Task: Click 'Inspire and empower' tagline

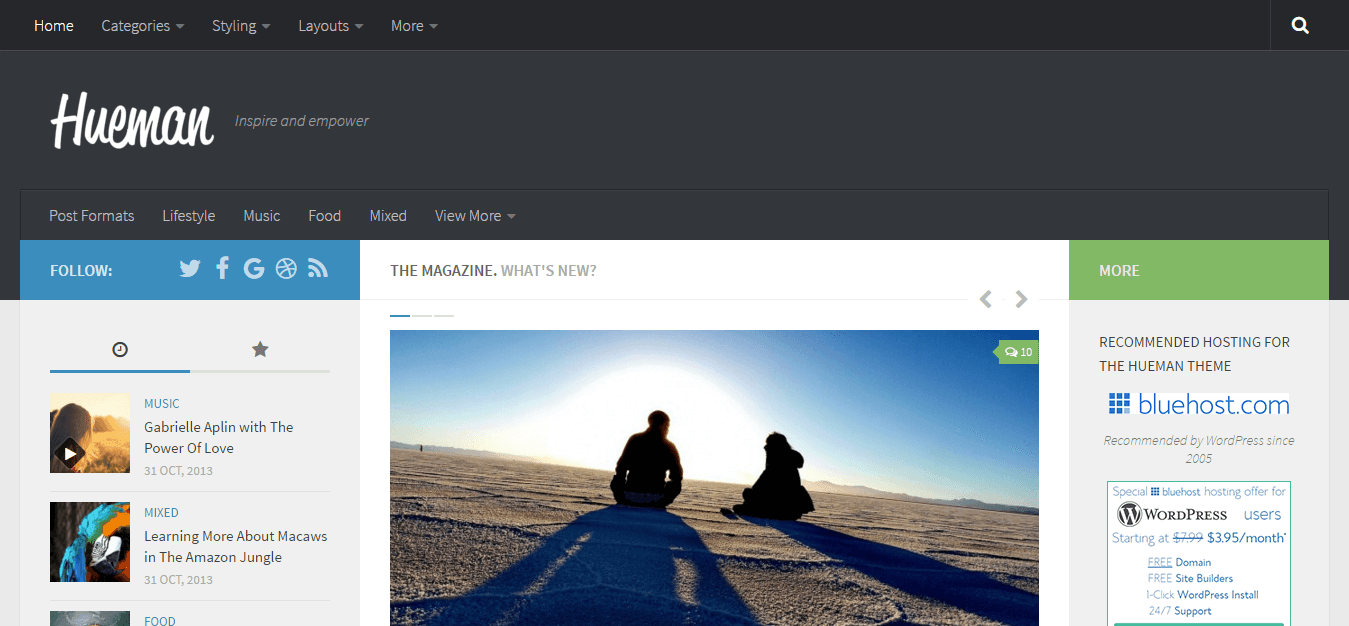Action: point(302,121)
